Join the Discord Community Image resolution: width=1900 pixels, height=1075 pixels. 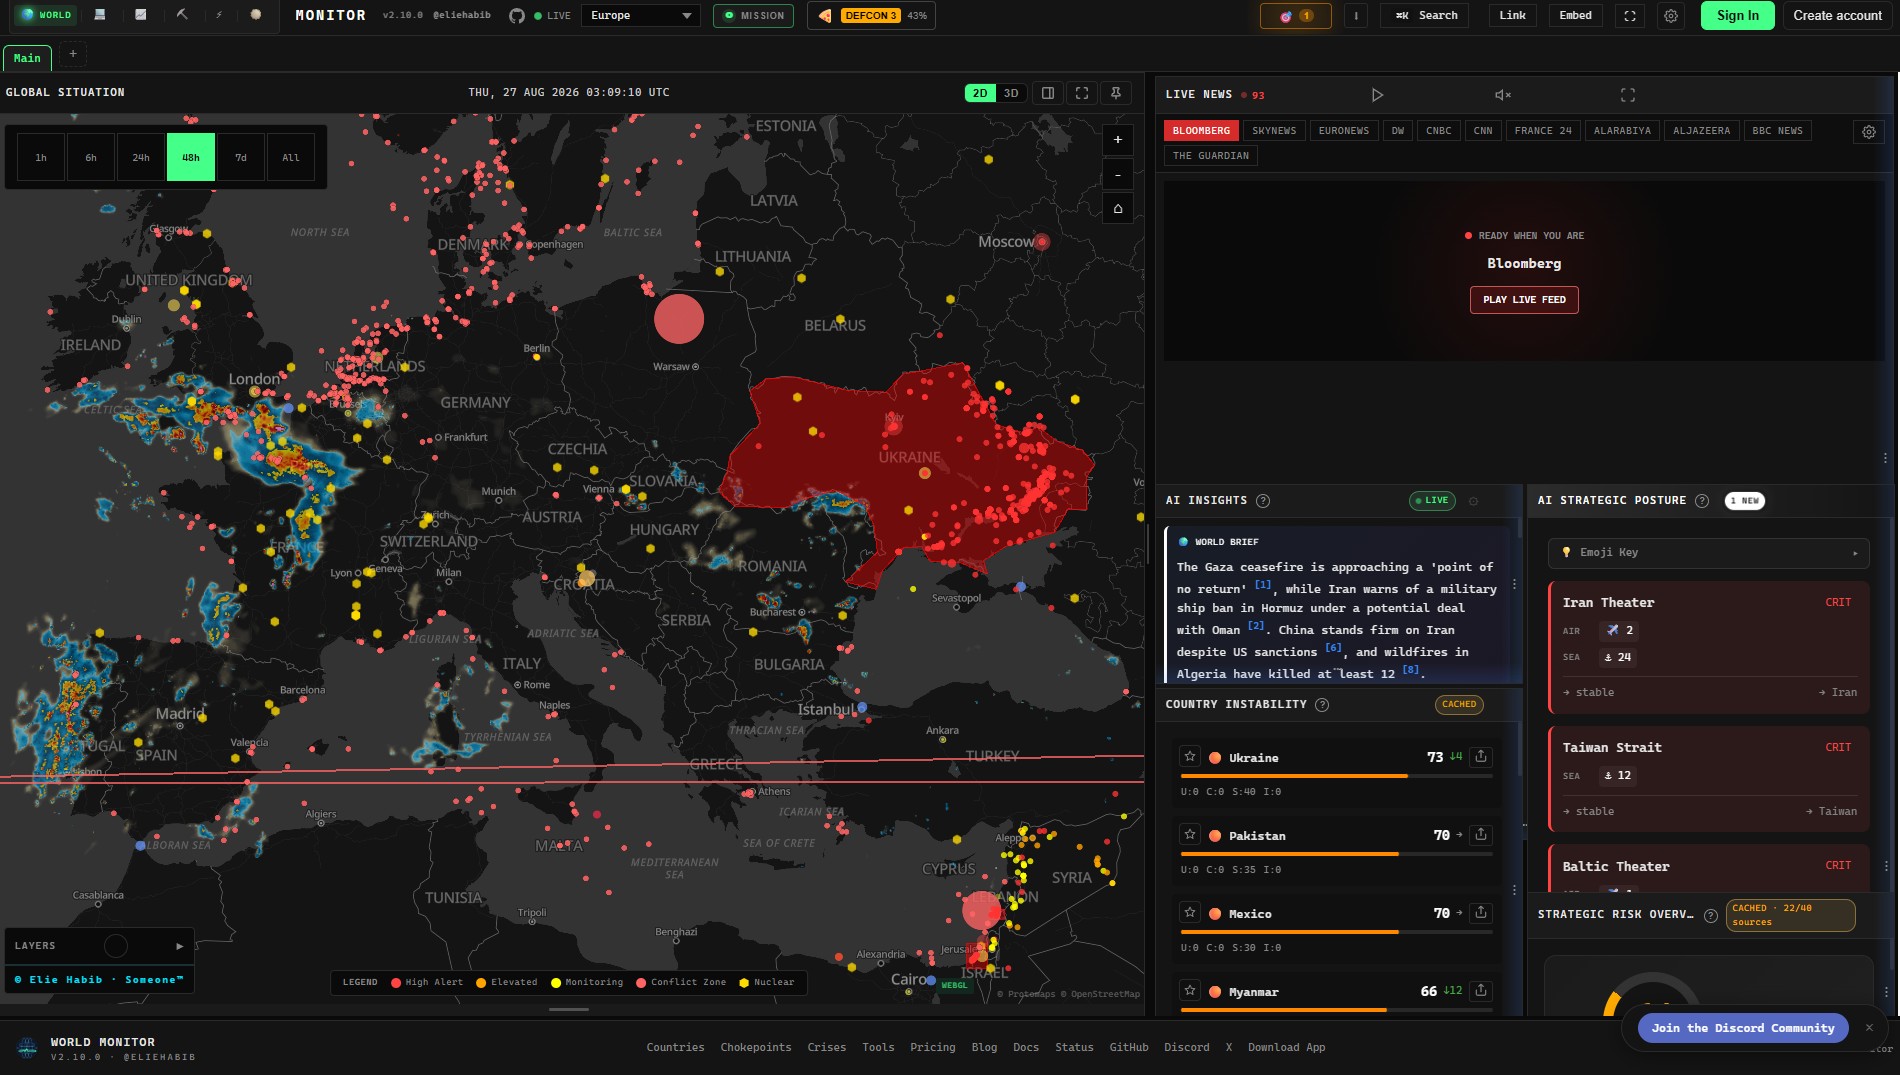click(x=1742, y=1028)
